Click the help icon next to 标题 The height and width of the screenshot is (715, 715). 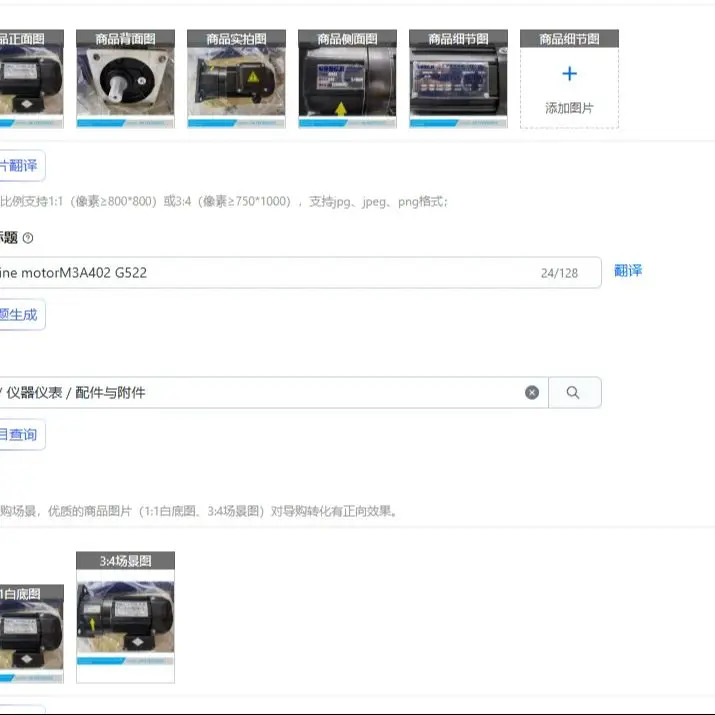tap(28, 238)
